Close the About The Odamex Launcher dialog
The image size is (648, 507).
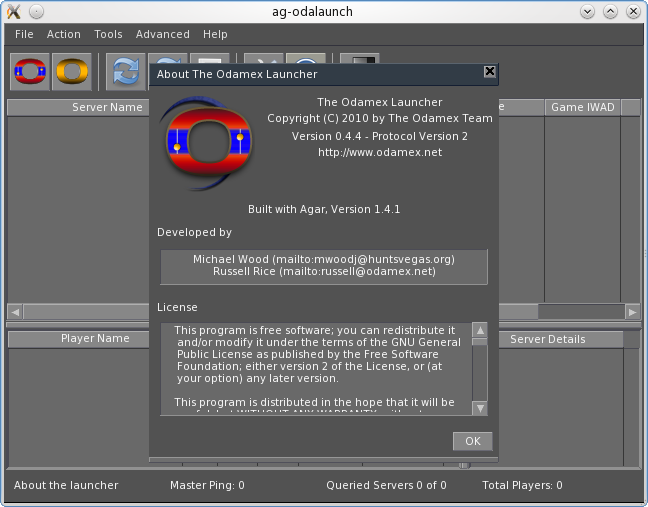click(489, 72)
